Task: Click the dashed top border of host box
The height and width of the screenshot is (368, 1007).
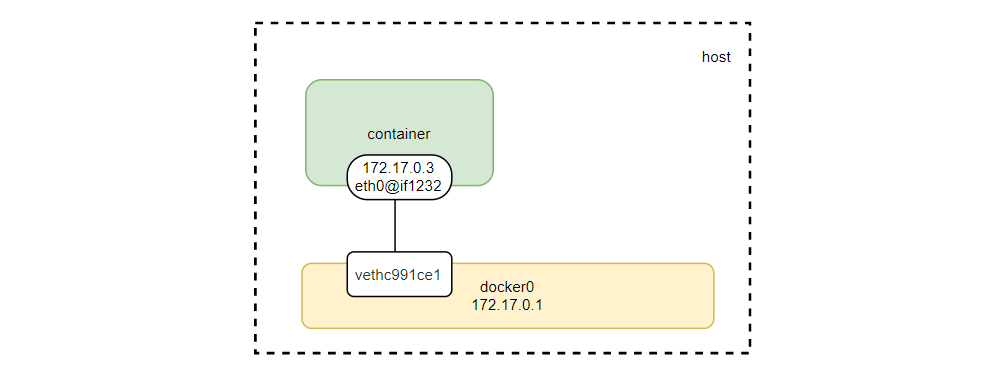Action: [502, 24]
